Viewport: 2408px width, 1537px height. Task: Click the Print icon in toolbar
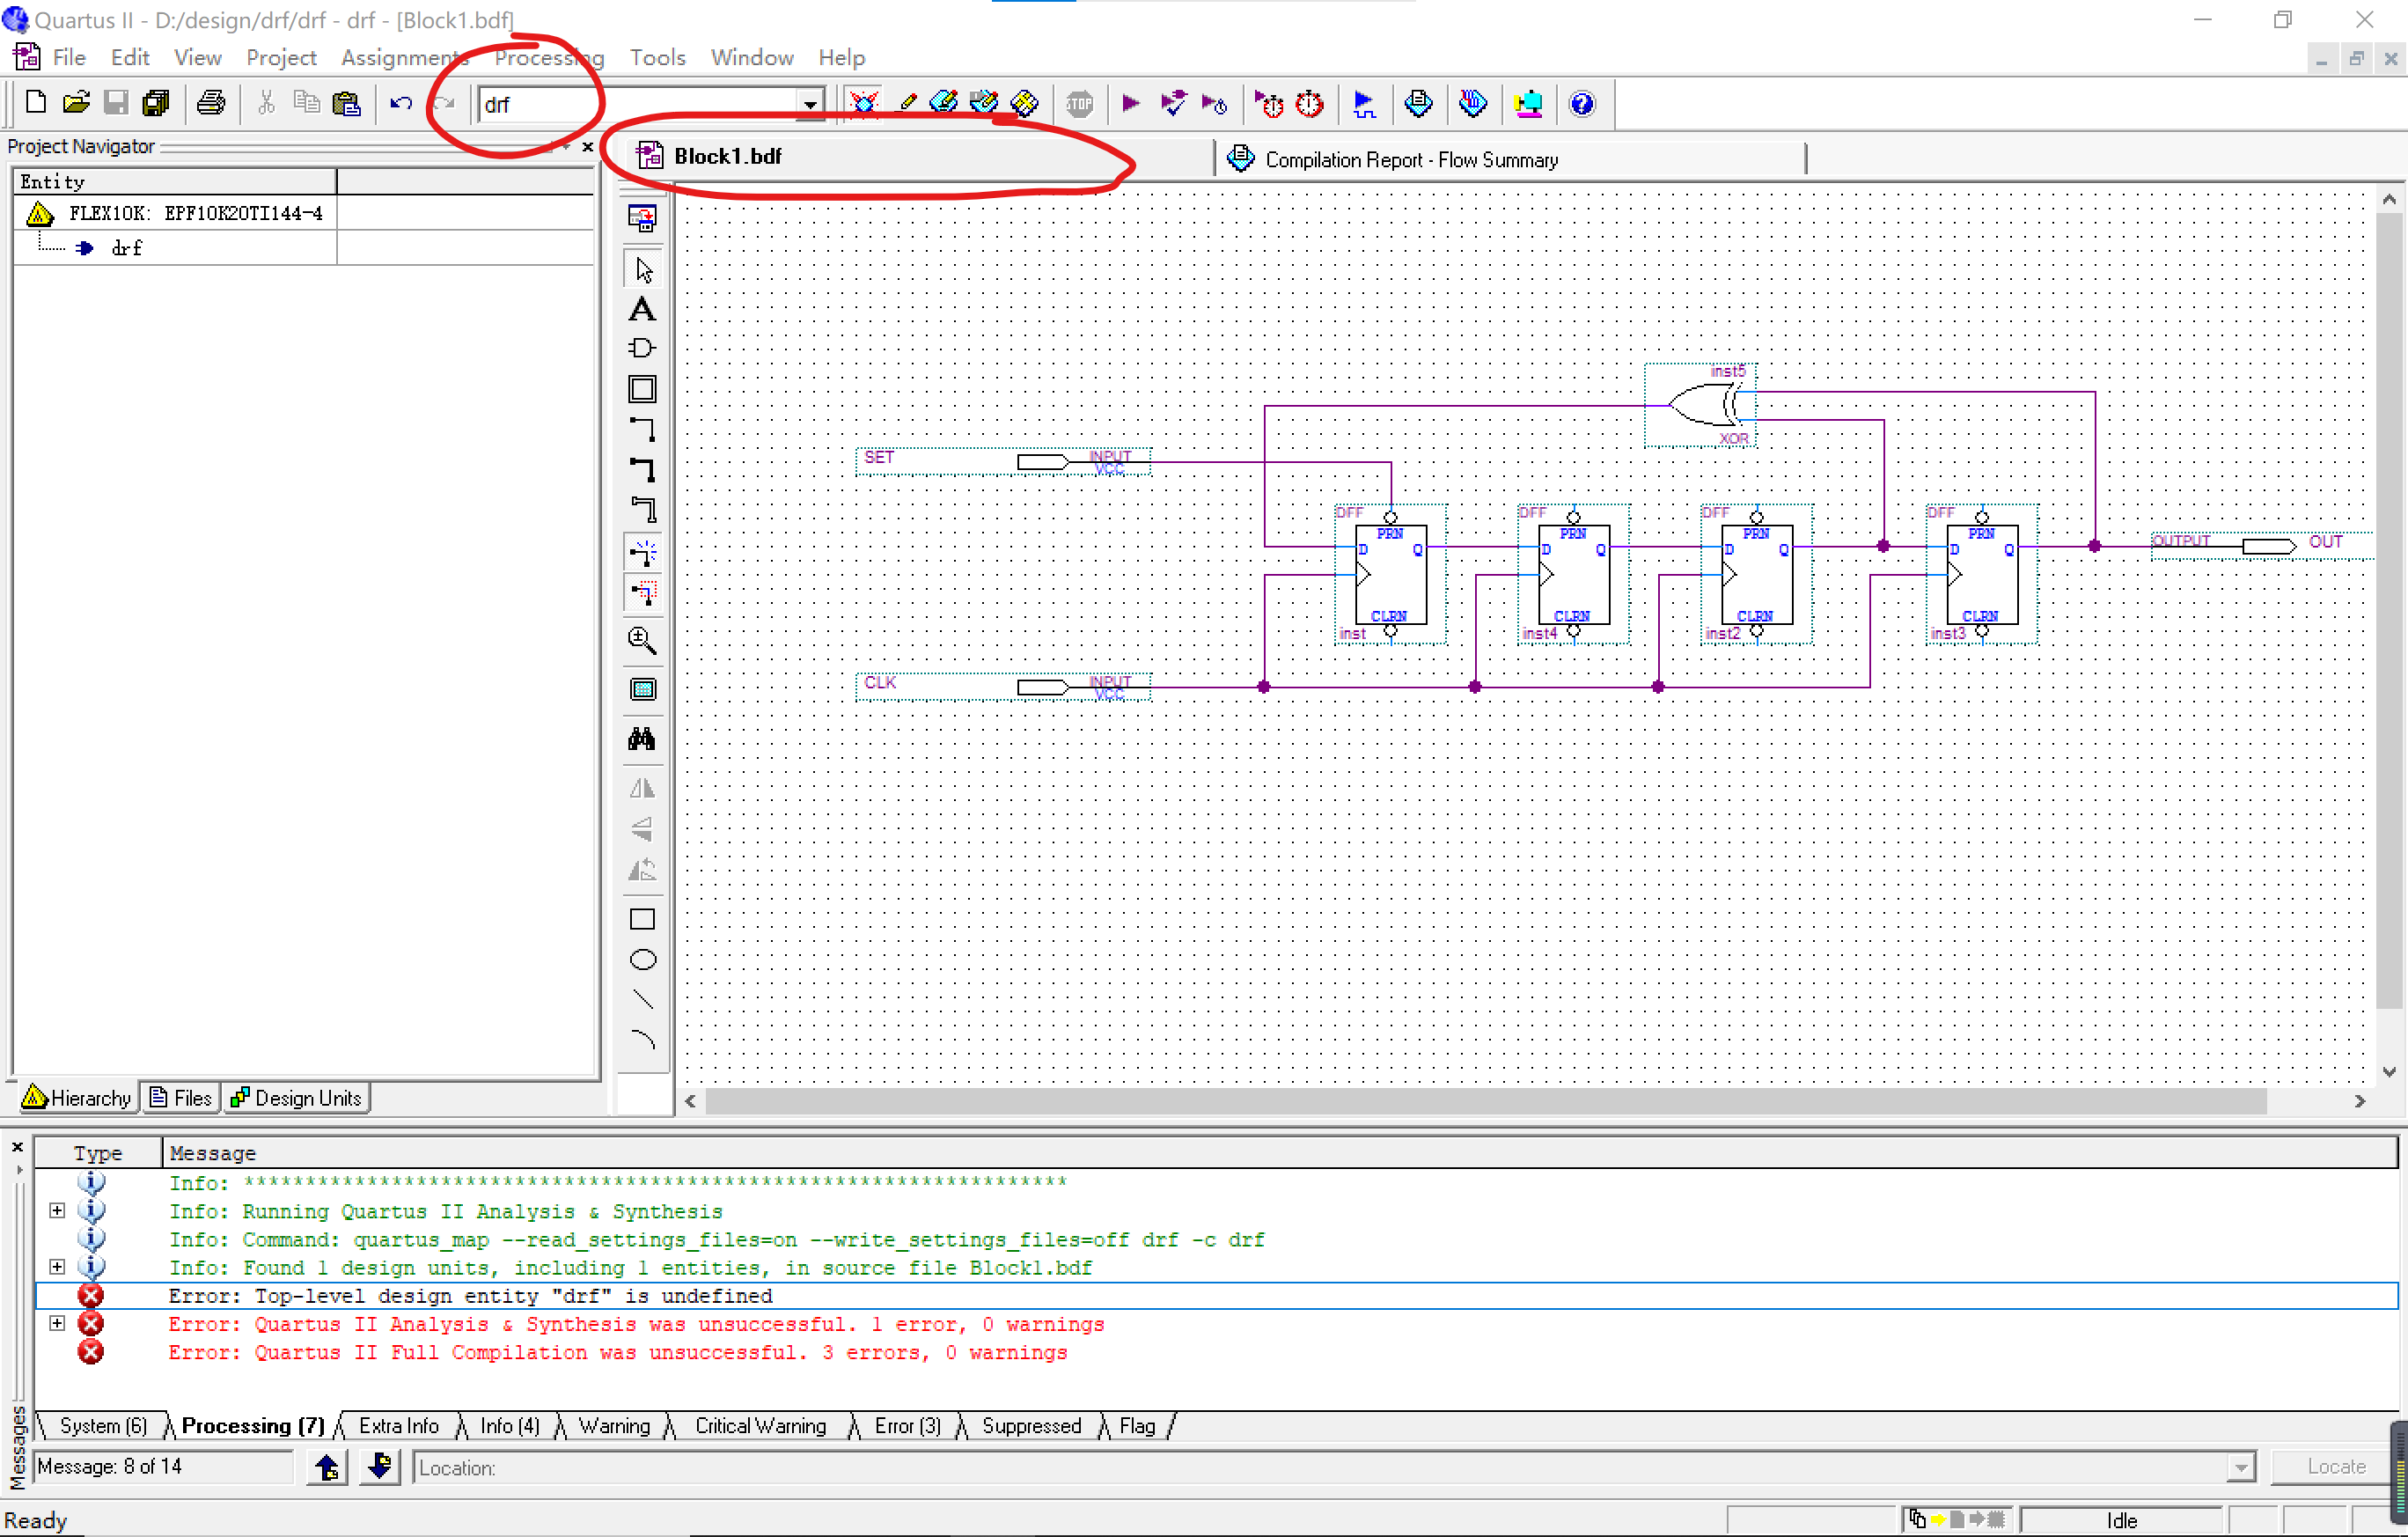pyautogui.click(x=210, y=104)
